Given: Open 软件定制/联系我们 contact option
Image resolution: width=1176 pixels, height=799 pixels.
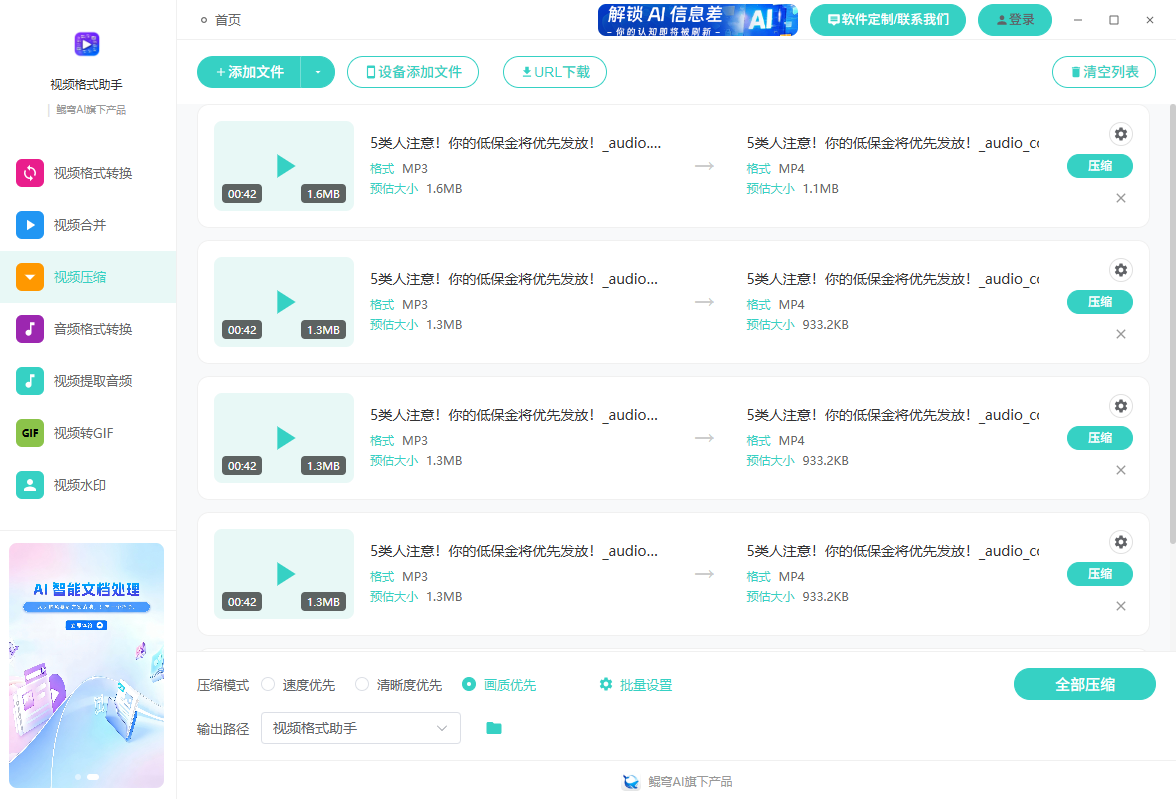Looking at the screenshot, I should pos(887,19).
